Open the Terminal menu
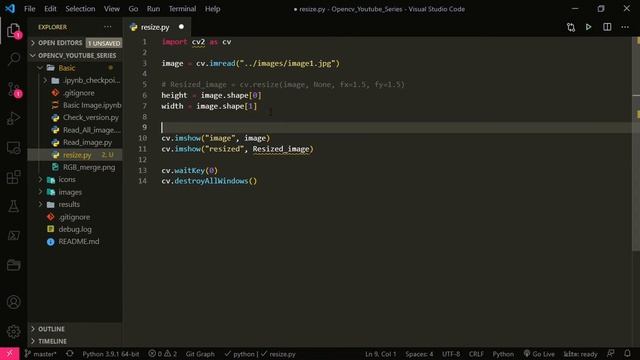640x360 pixels. click(182, 9)
